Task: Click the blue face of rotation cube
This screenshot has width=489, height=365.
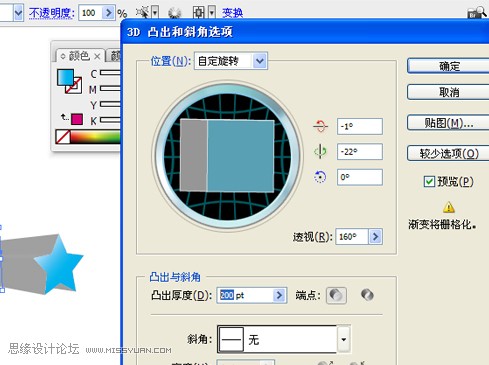Action: click(241, 156)
